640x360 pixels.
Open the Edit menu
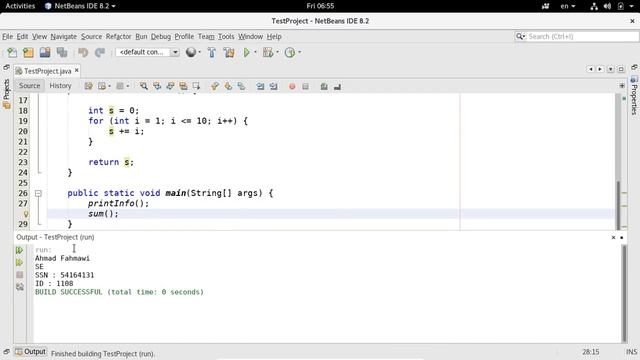22,36
